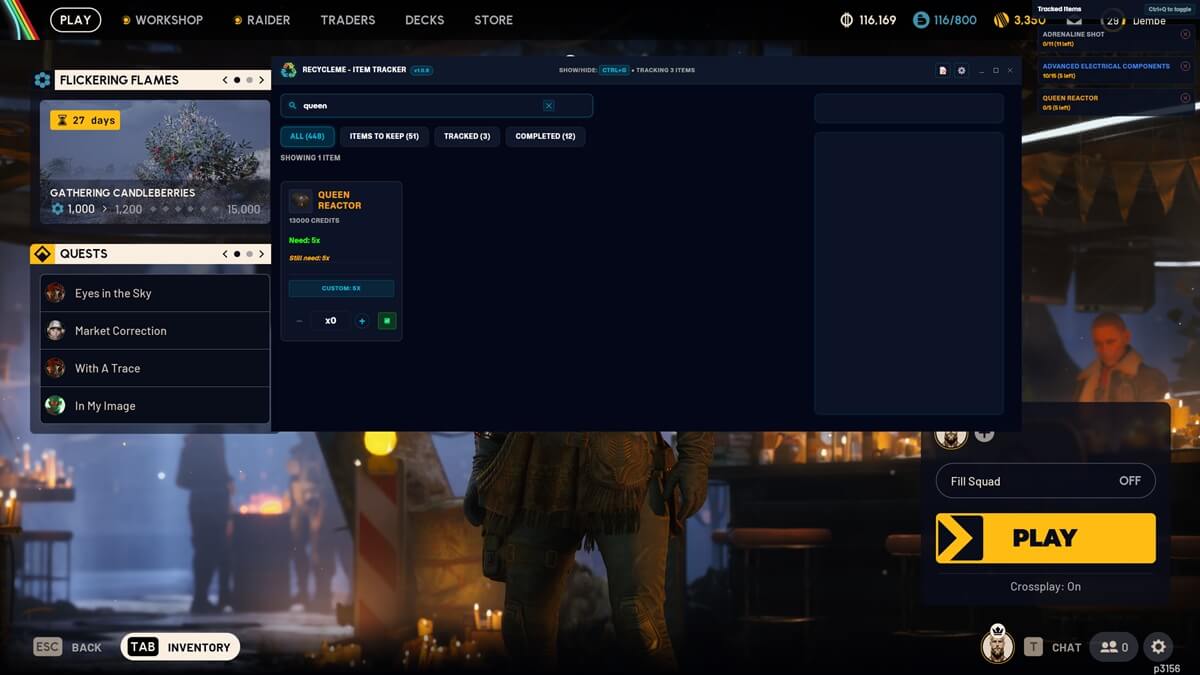Click the Ctrl+Q to toggle label
The height and width of the screenshot is (675, 1200).
click(1170, 9)
